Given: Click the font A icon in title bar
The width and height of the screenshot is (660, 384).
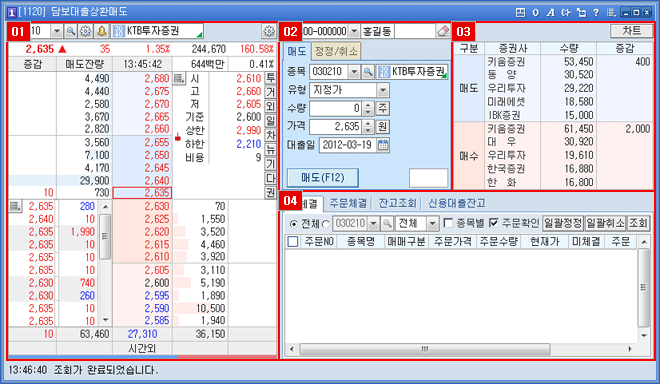Looking at the screenshot, I should click(551, 13).
